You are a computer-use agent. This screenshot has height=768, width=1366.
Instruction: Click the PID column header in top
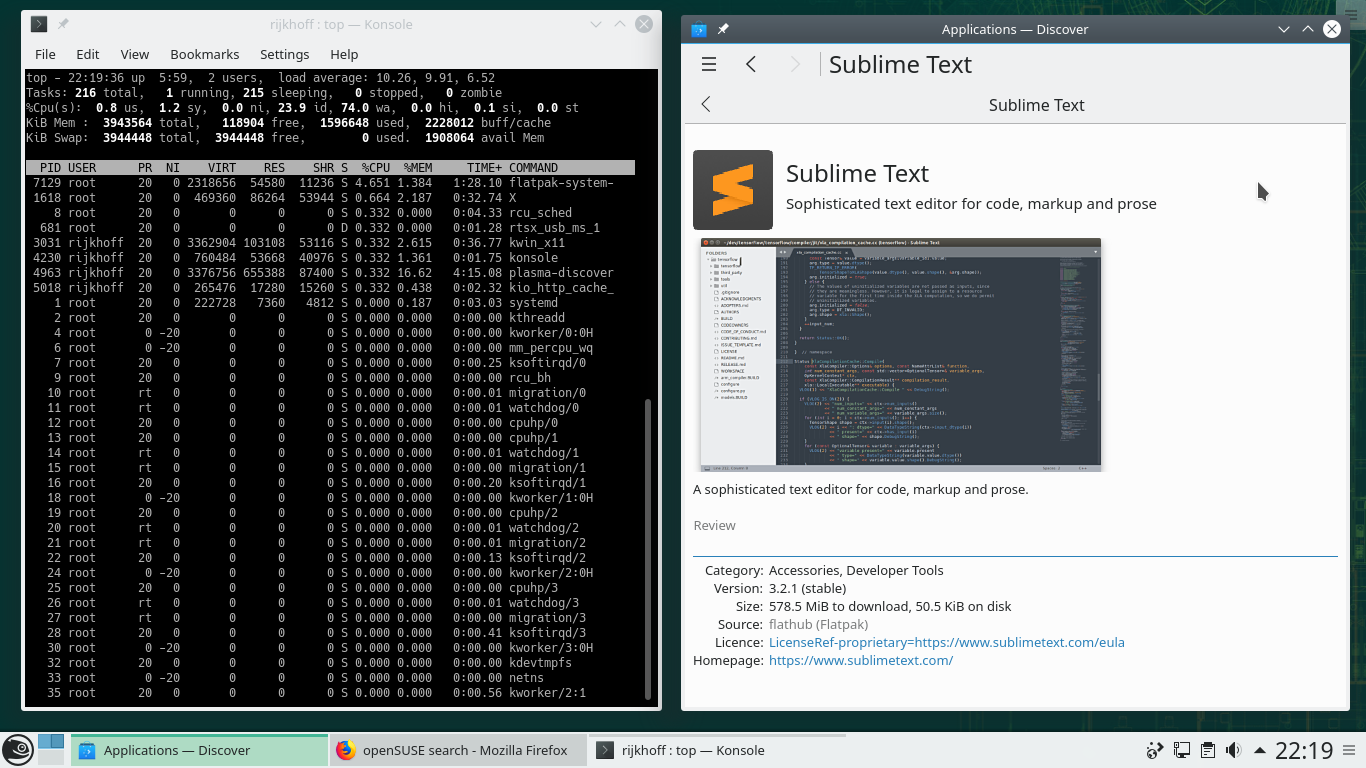[x=50, y=168]
